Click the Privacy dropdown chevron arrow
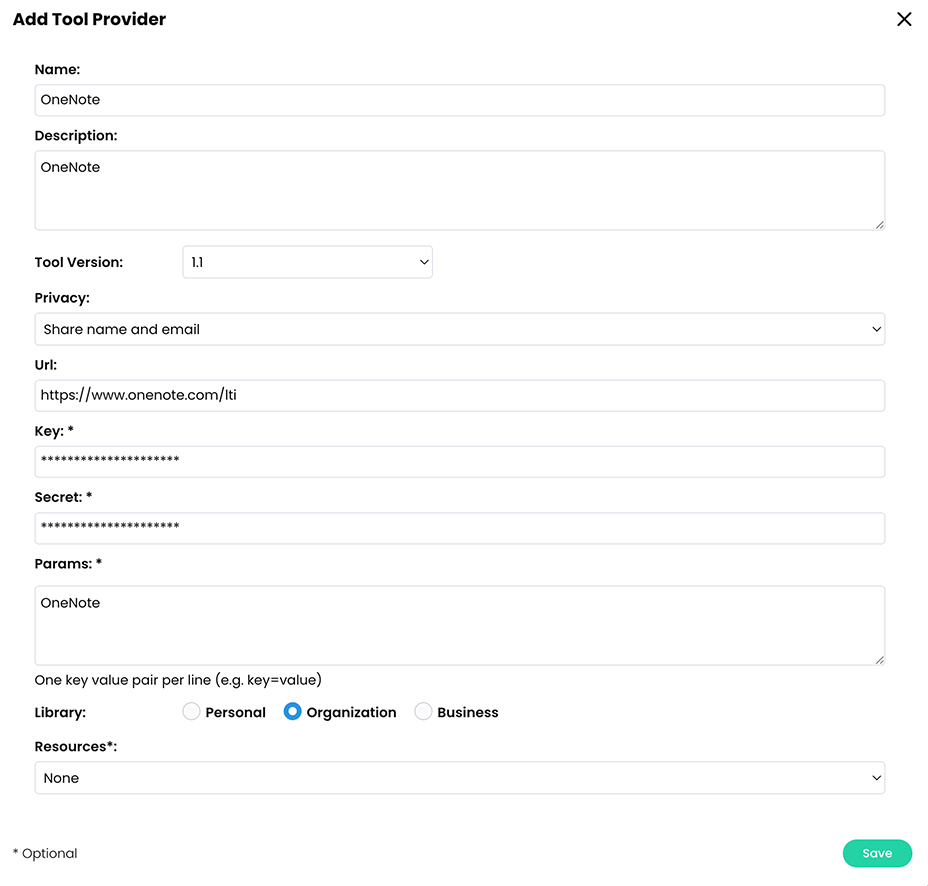This screenshot has width=928, height=886. pos(877,329)
